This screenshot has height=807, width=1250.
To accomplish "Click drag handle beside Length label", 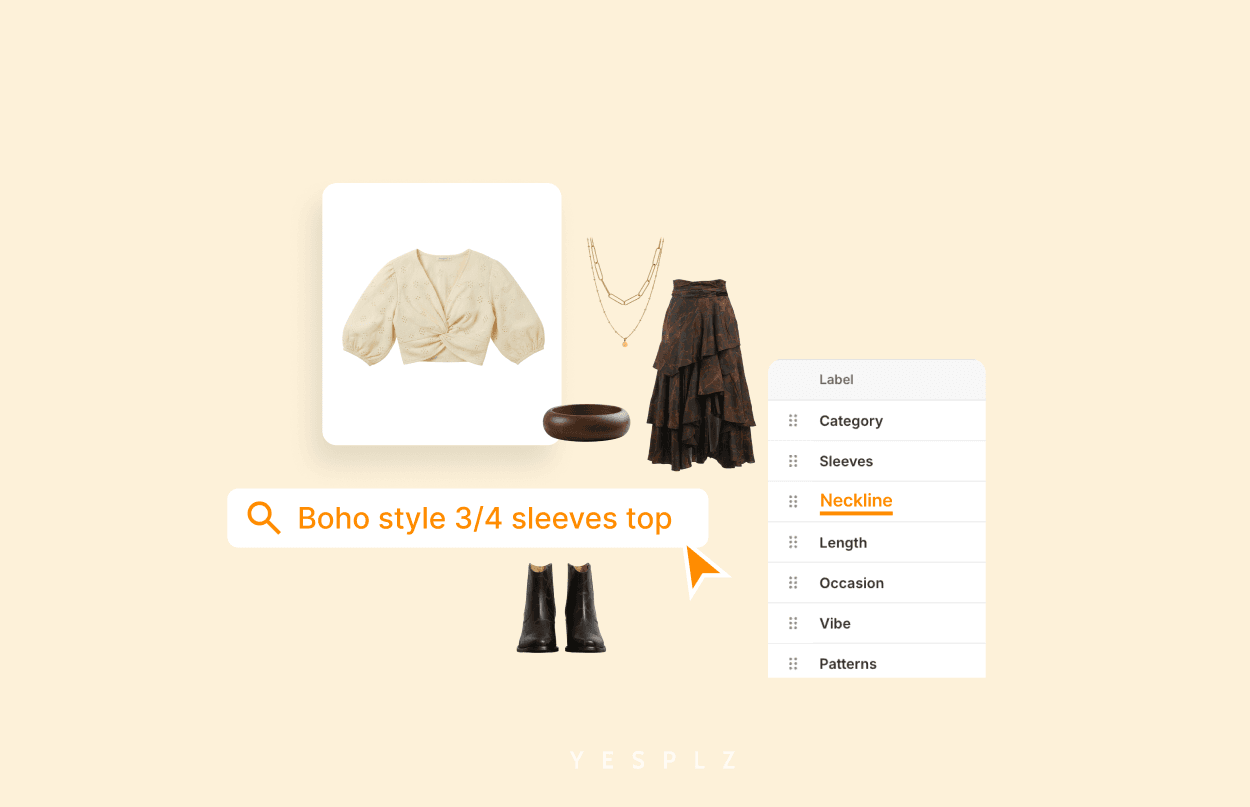I will [793, 542].
